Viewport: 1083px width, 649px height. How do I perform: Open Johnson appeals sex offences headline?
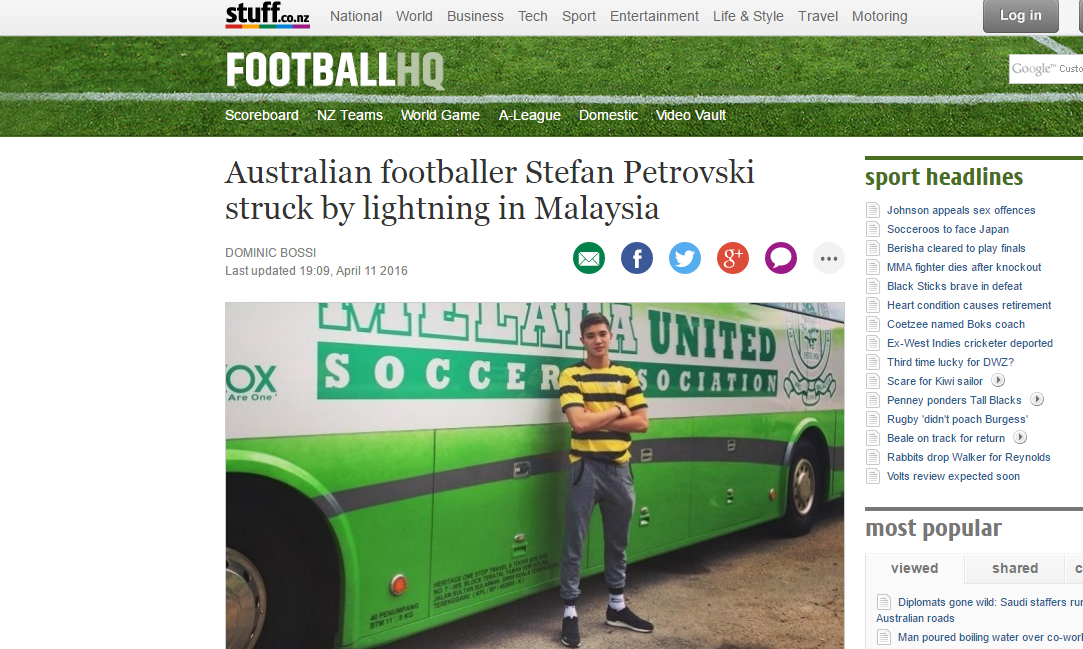coord(961,210)
